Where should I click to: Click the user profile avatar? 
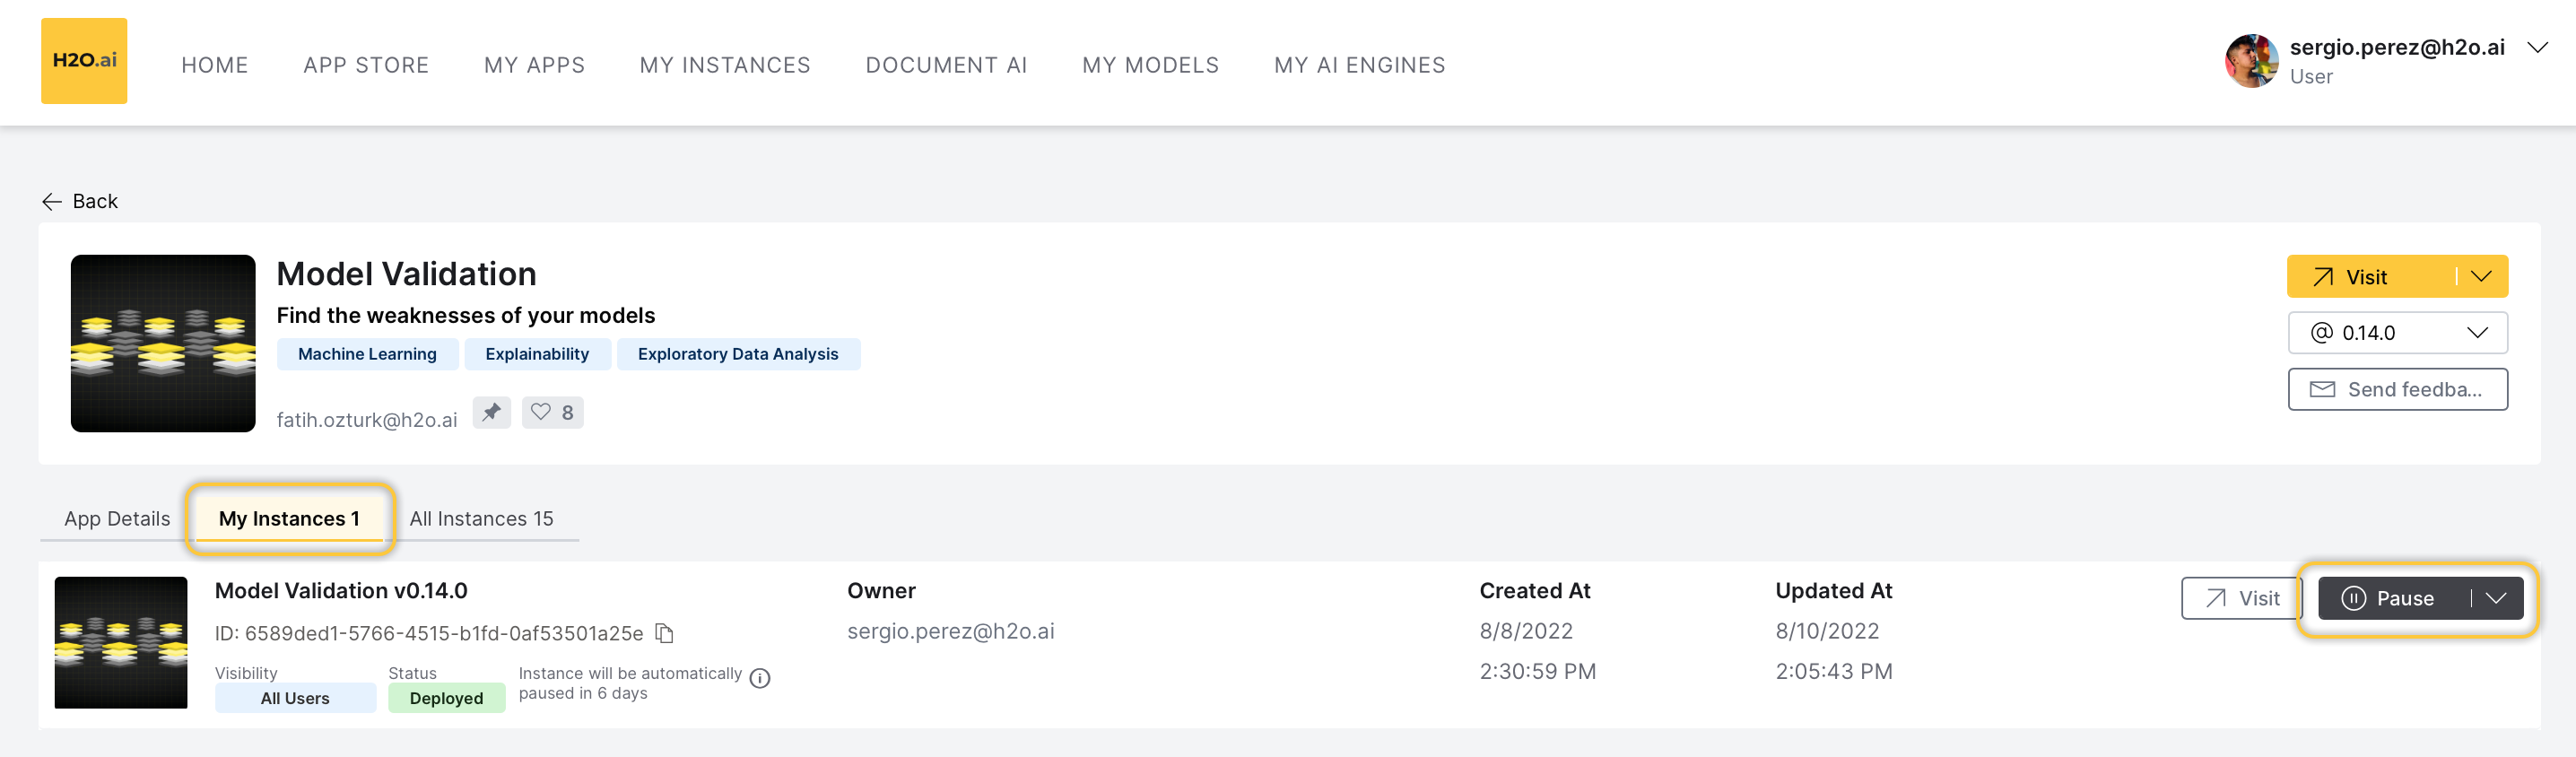click(x=2250, y=61)
